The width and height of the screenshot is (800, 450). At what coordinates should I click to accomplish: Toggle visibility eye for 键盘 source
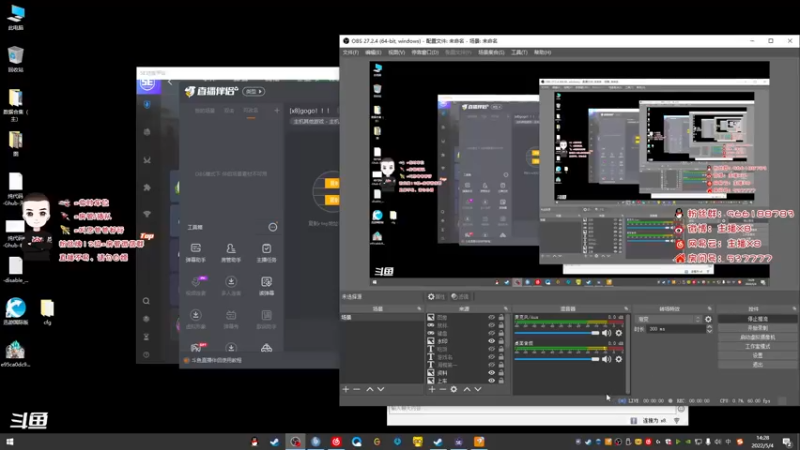click(491, 333)
